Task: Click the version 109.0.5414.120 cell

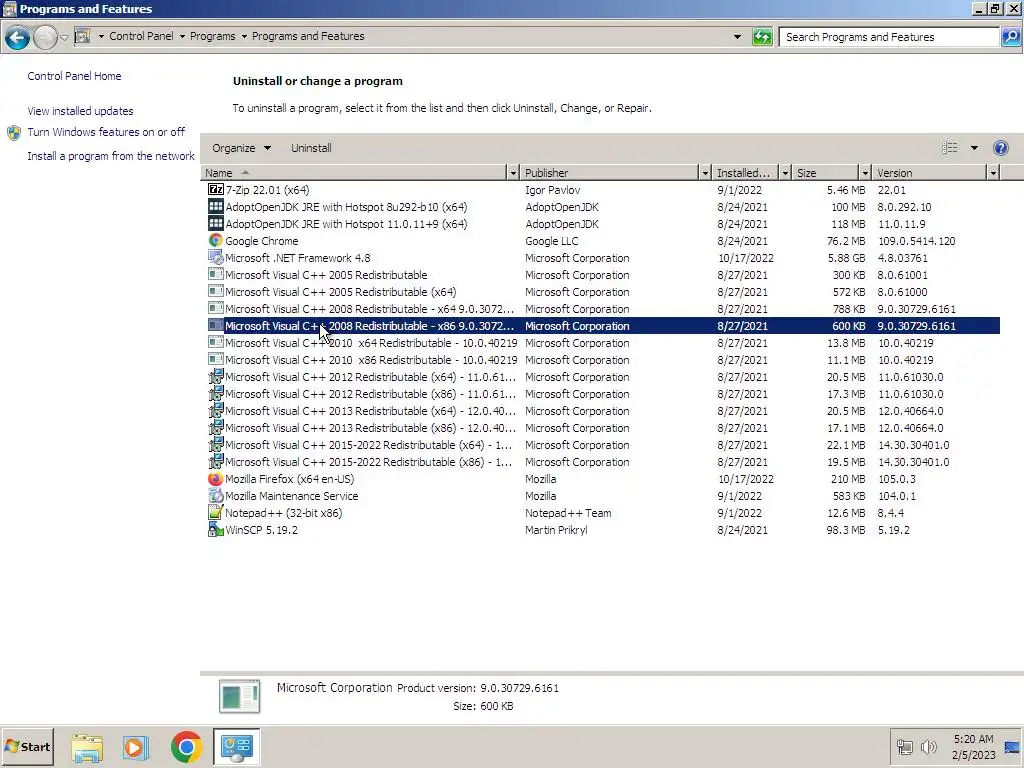Action: click(916, 241)
